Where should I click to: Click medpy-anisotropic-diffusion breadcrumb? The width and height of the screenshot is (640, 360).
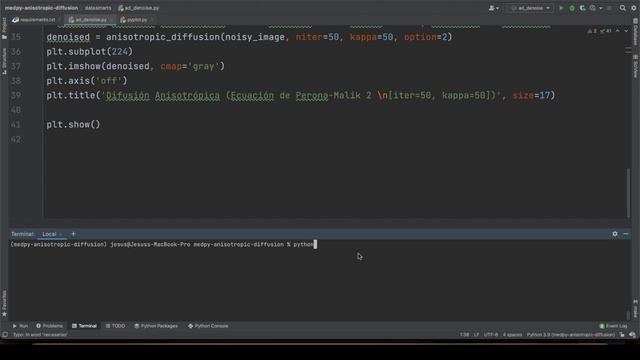point(41,8)
